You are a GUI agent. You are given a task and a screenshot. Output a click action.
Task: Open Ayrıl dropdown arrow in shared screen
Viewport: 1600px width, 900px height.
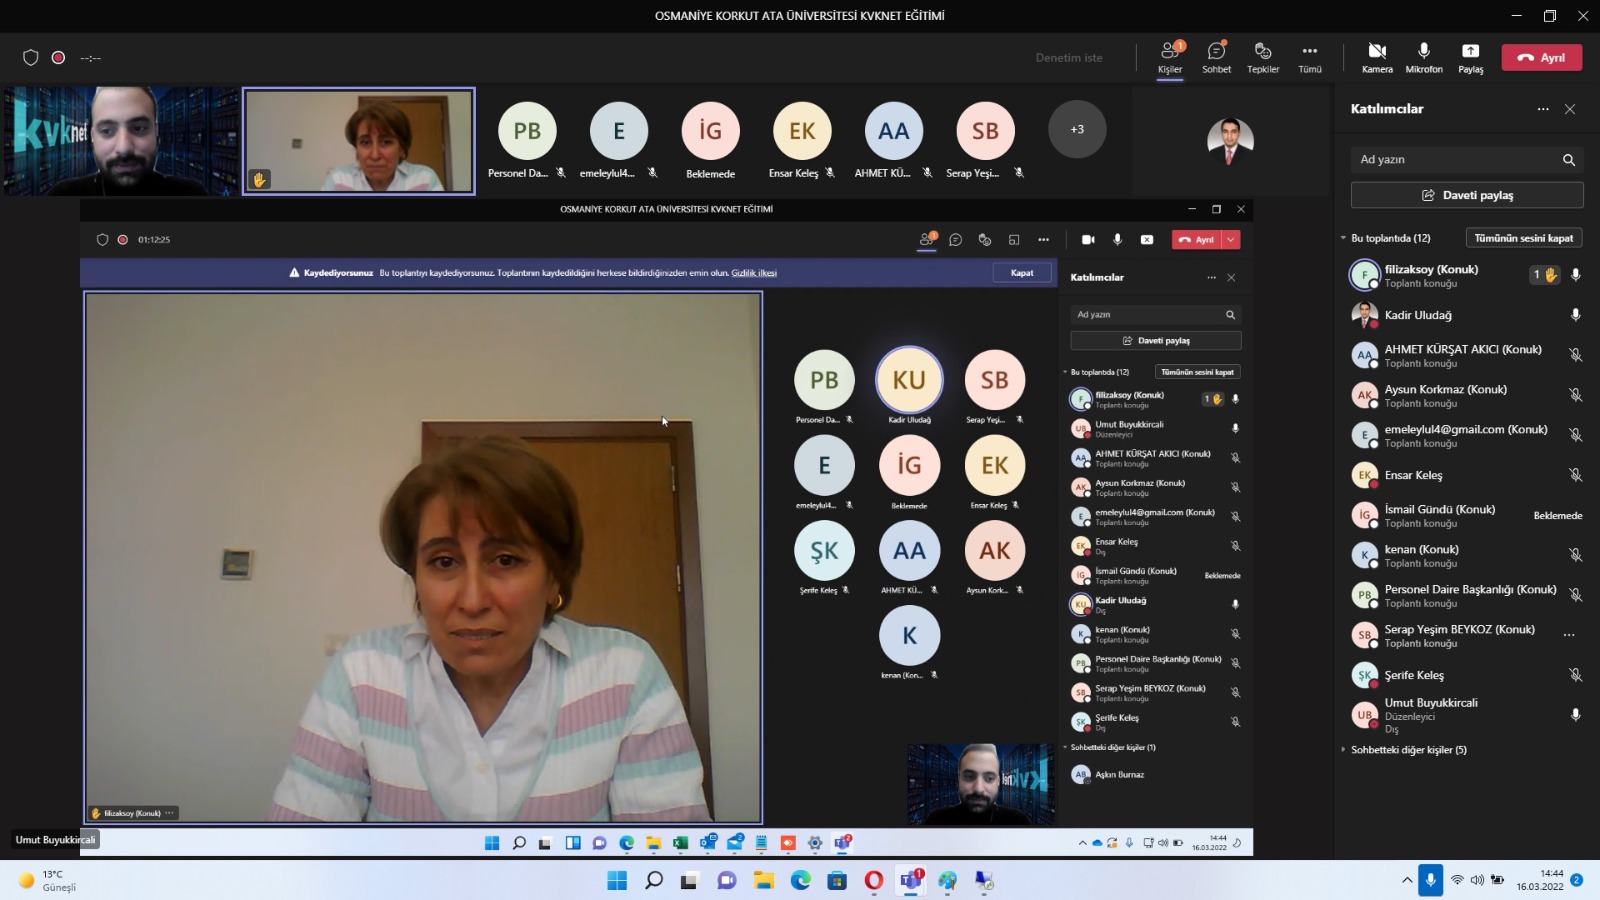coord(1231,240)
